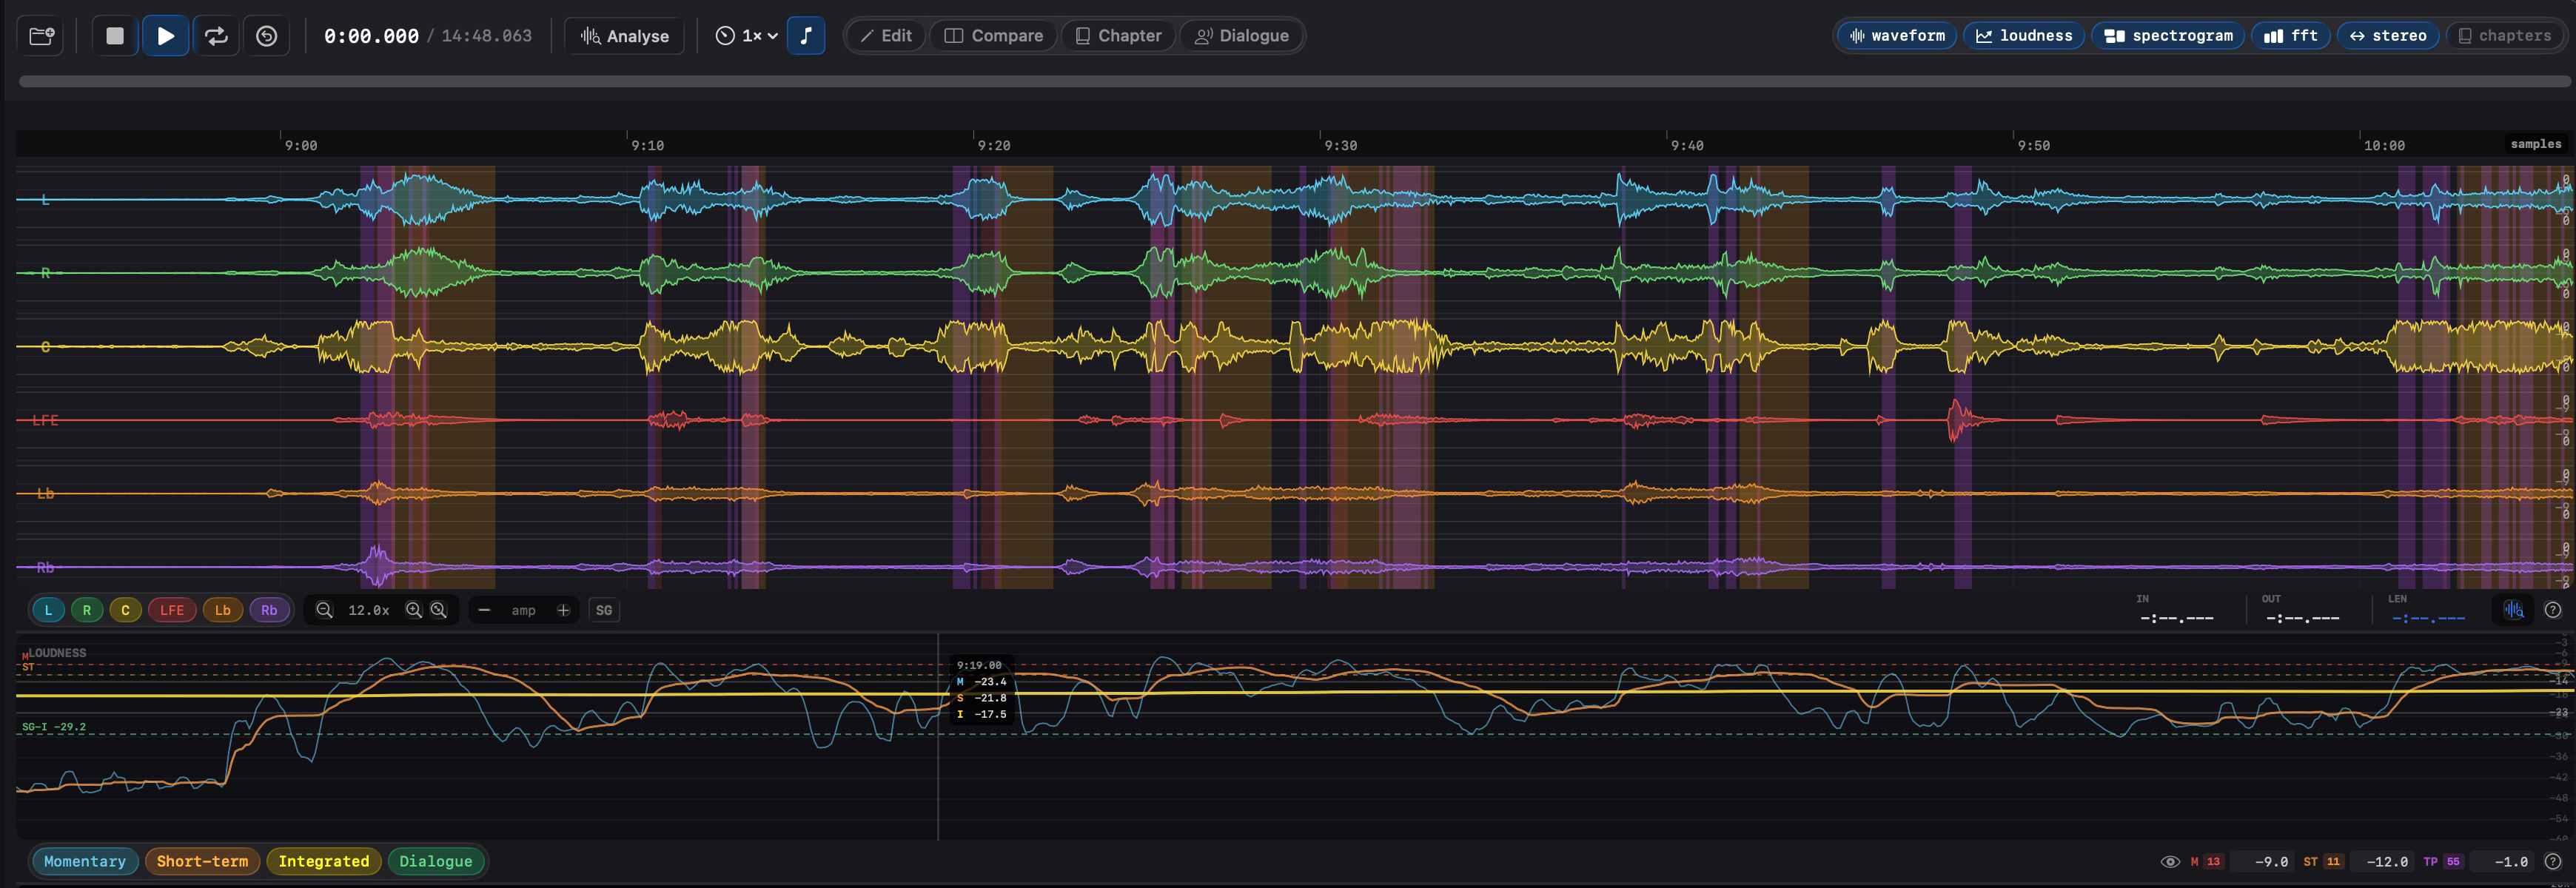Click the SG-I -29.2 loudness label
The height and width of the screenshot is (888, 2576).
(54, 727)
